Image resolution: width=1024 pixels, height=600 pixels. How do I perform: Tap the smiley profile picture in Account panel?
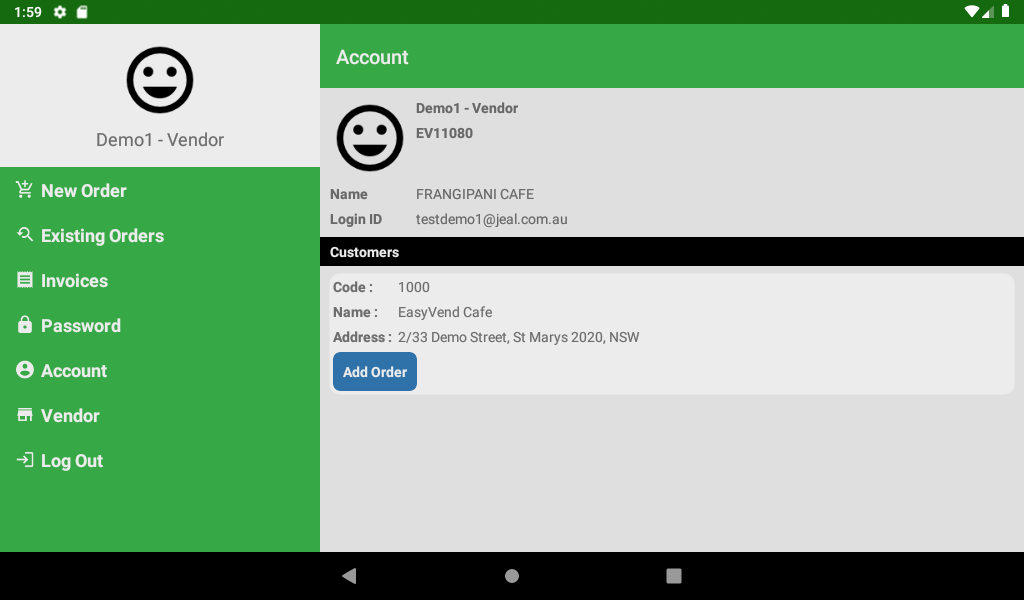370,138
